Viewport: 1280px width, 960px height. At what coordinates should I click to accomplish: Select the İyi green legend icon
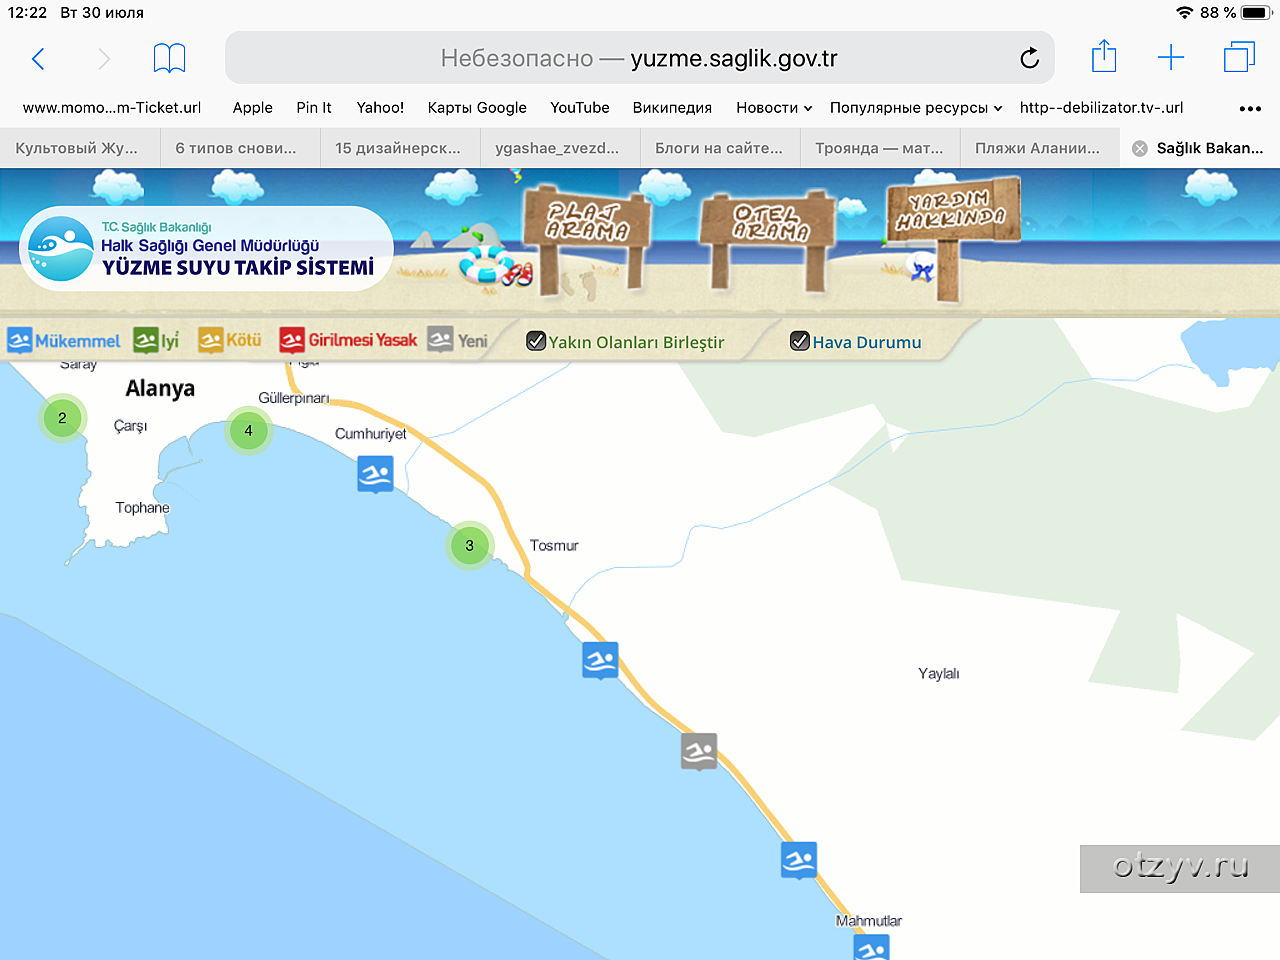pyautogui.click(x=146, y=340)
